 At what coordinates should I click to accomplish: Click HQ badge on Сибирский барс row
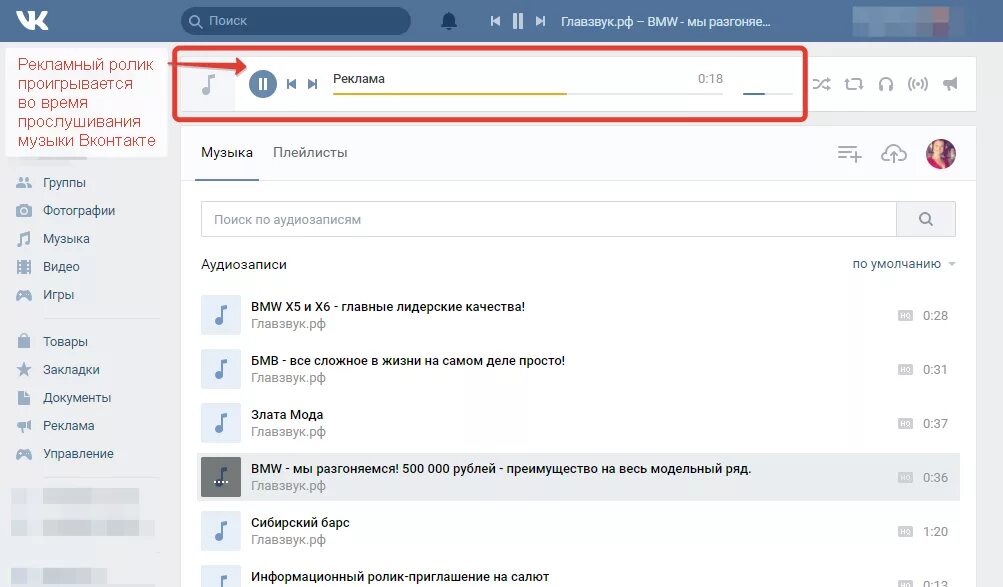[x=905, y=531]
